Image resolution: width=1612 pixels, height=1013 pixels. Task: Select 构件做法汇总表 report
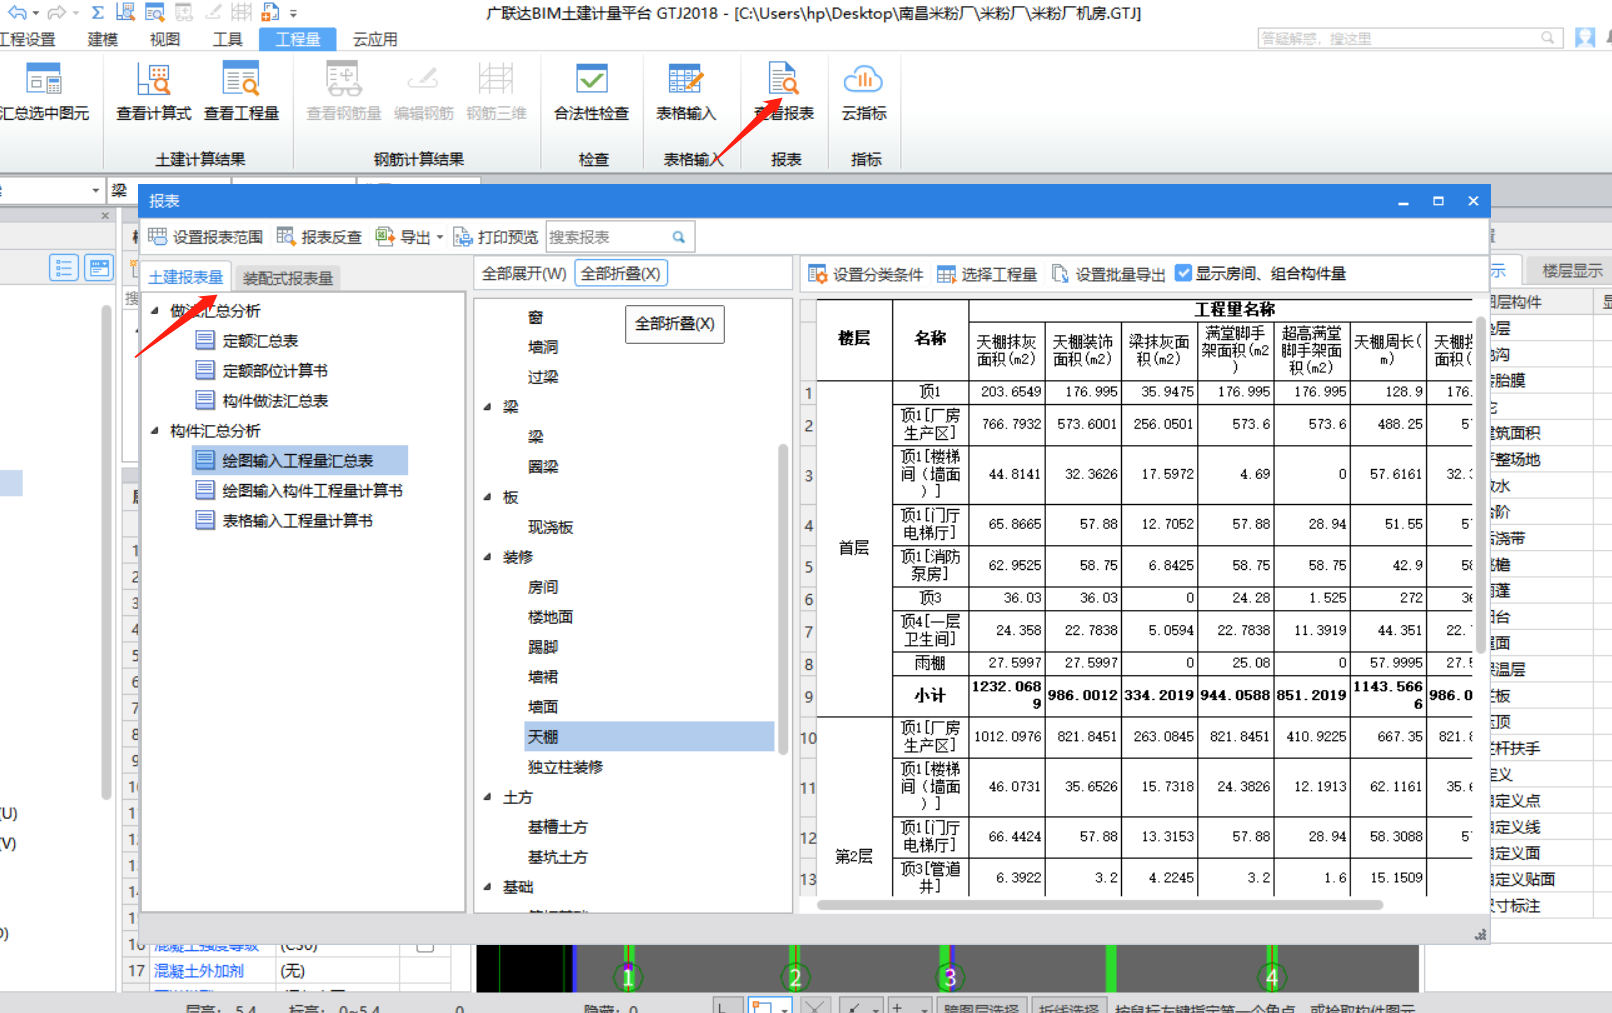275,401
